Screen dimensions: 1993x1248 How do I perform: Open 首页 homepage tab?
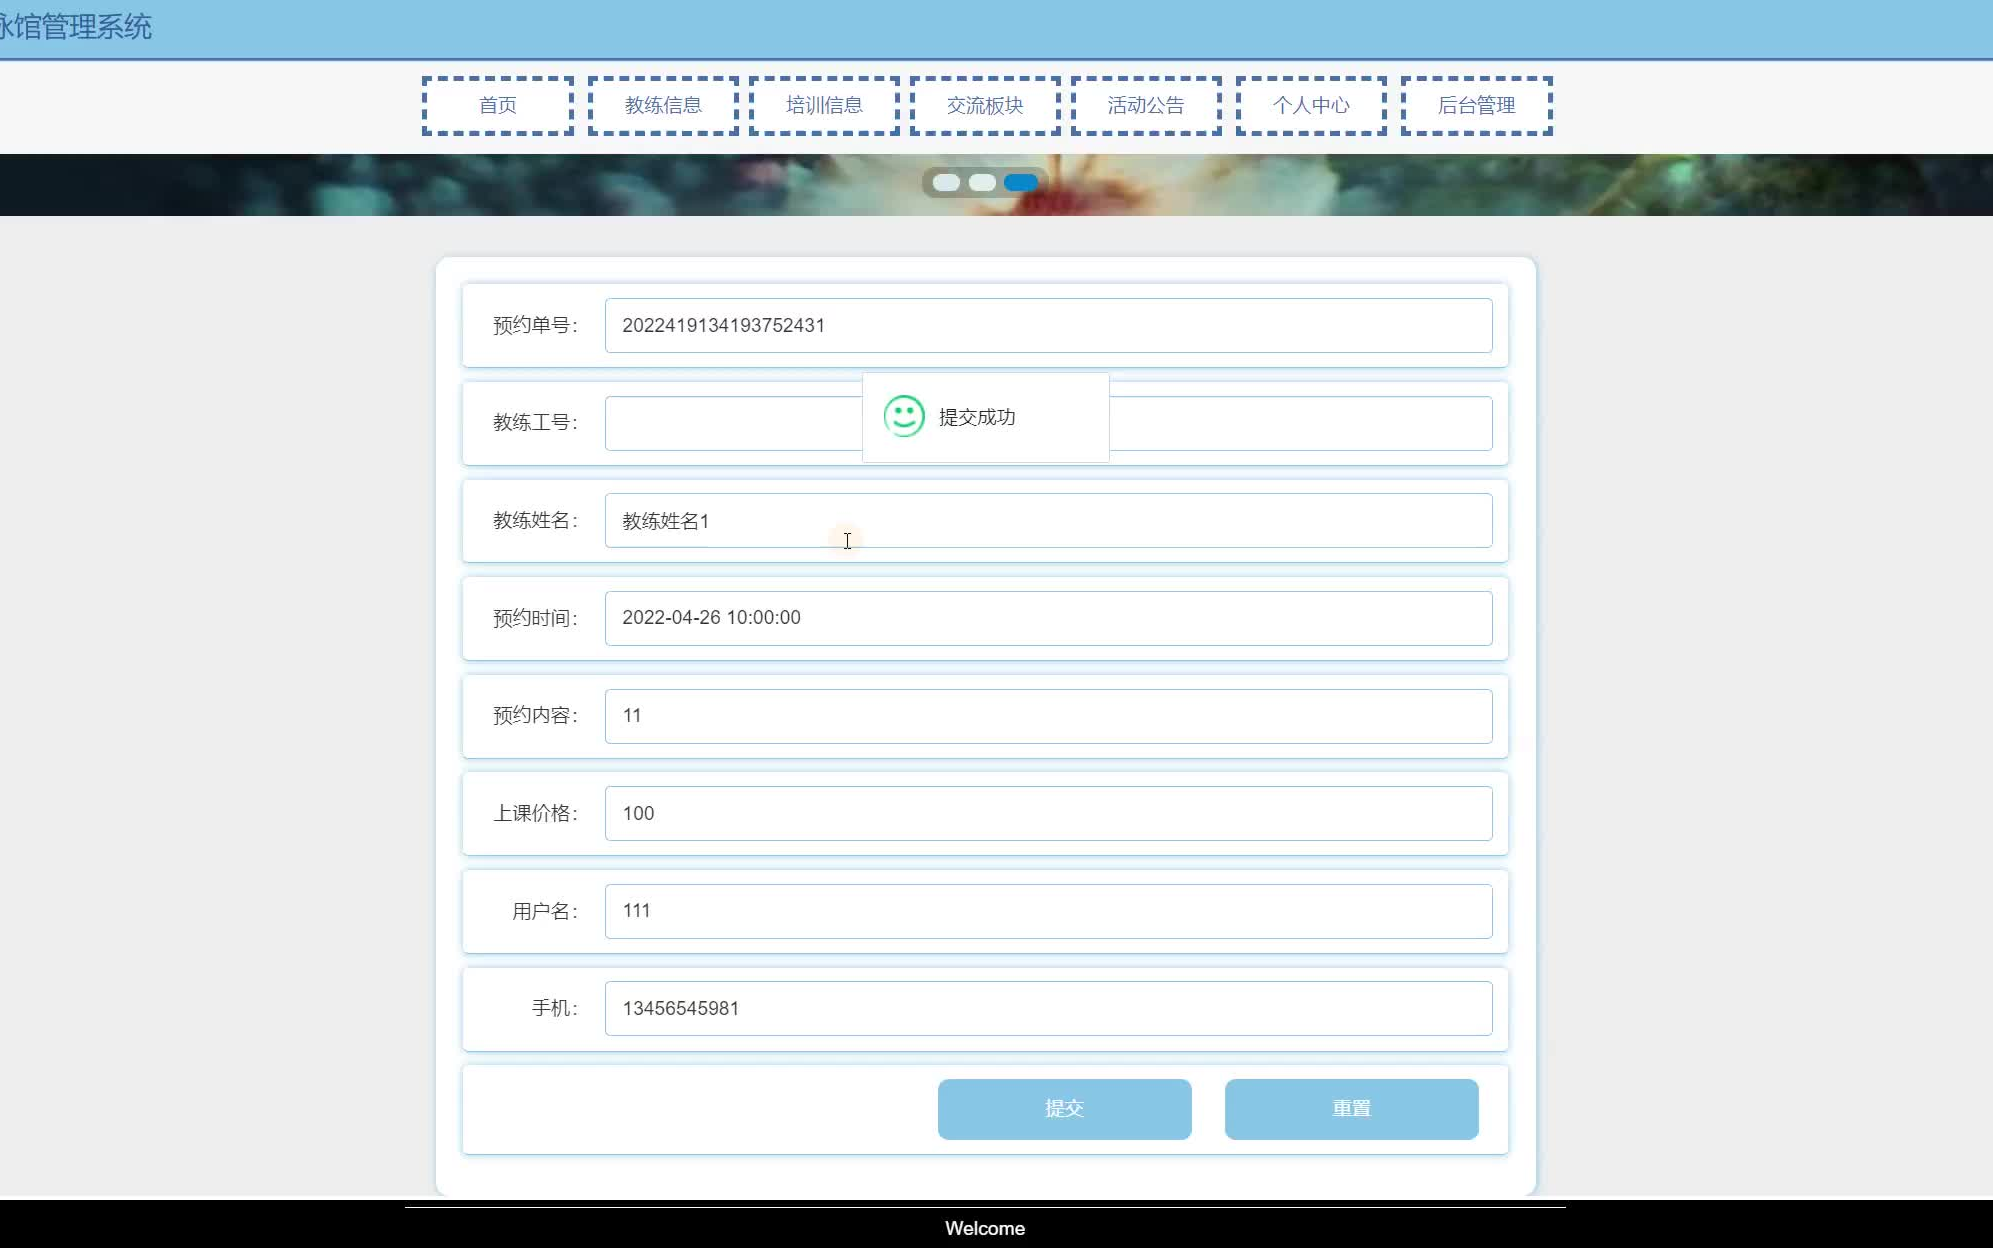498,105
